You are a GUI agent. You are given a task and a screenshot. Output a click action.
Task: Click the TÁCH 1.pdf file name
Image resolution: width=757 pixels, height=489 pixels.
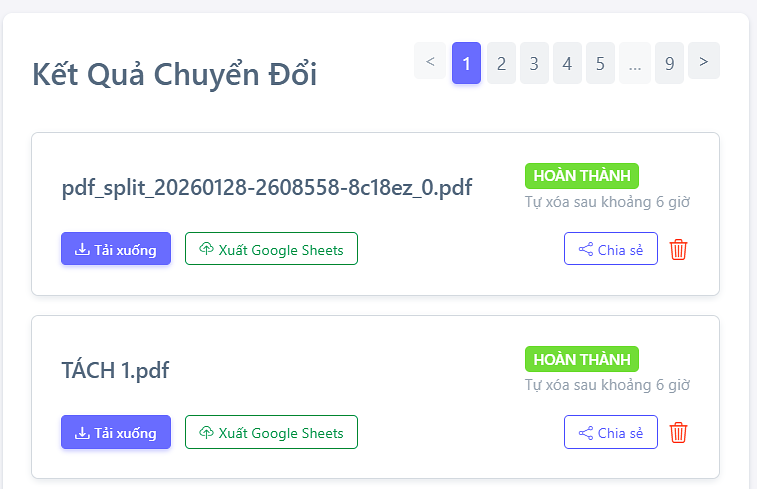[x=116, y=370]
